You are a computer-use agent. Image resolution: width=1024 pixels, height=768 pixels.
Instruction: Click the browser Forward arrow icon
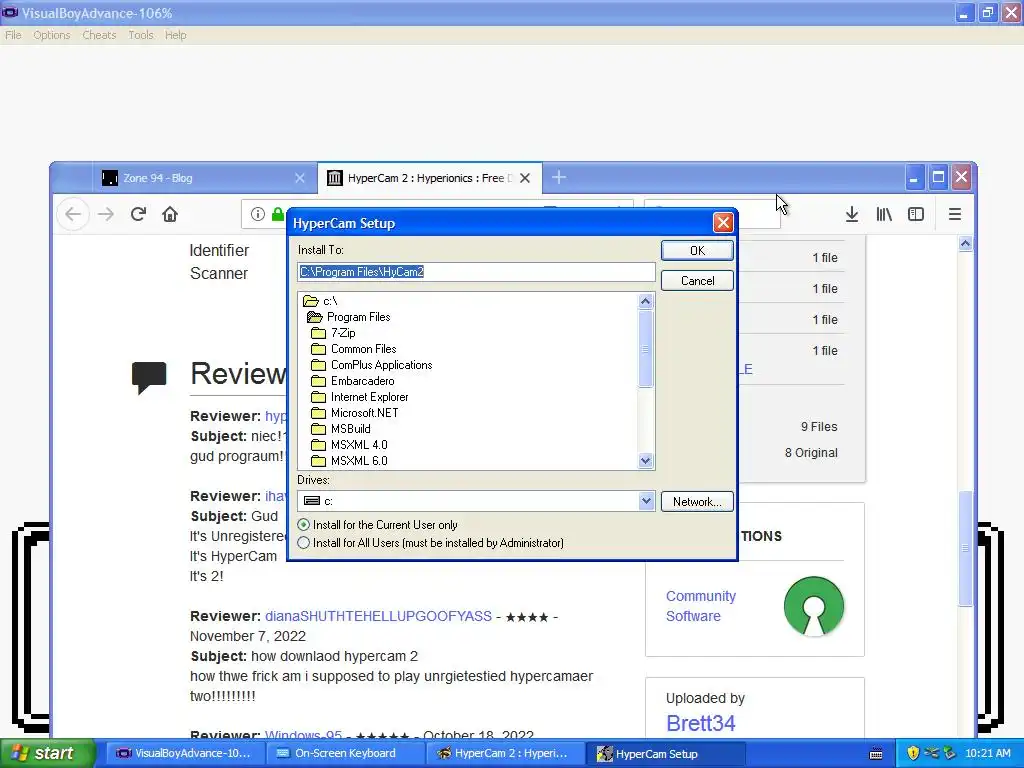coord(106,214)
